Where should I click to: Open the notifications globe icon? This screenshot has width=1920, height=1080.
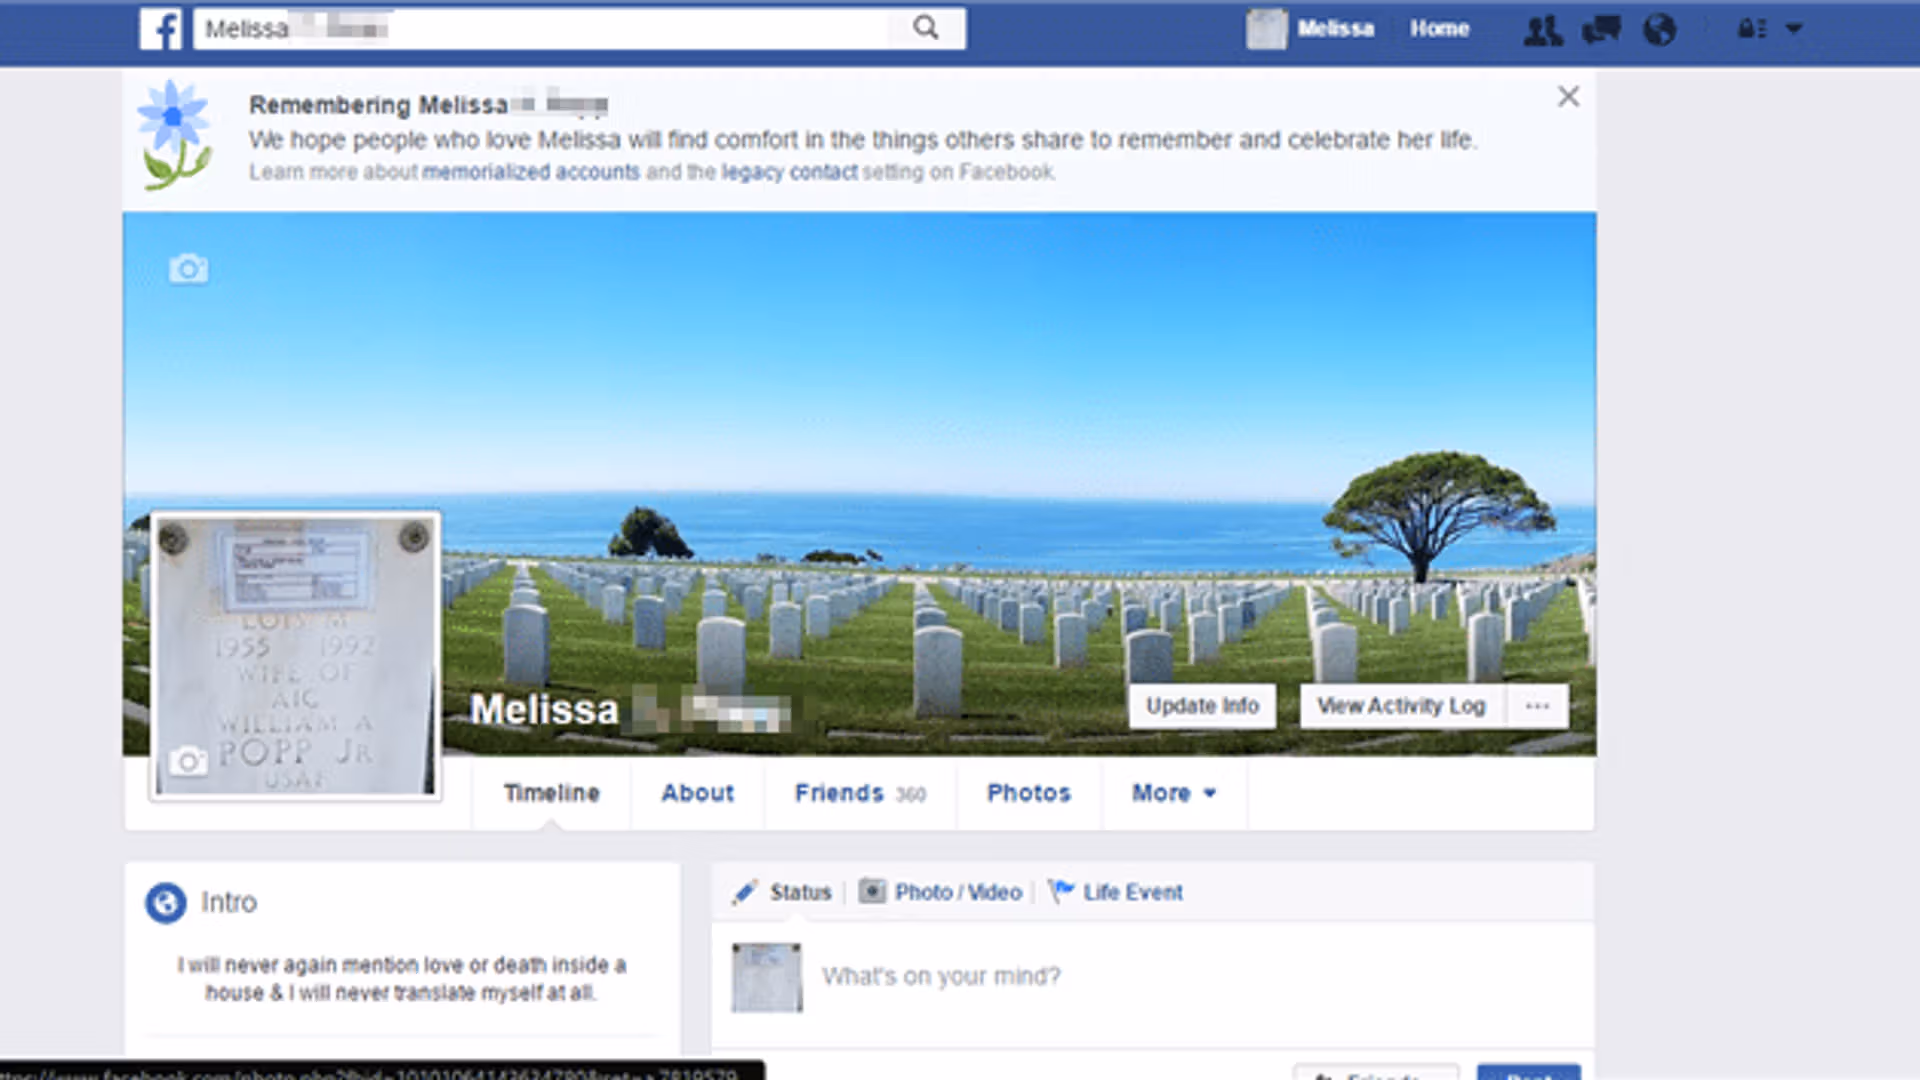click(1660, 30)
